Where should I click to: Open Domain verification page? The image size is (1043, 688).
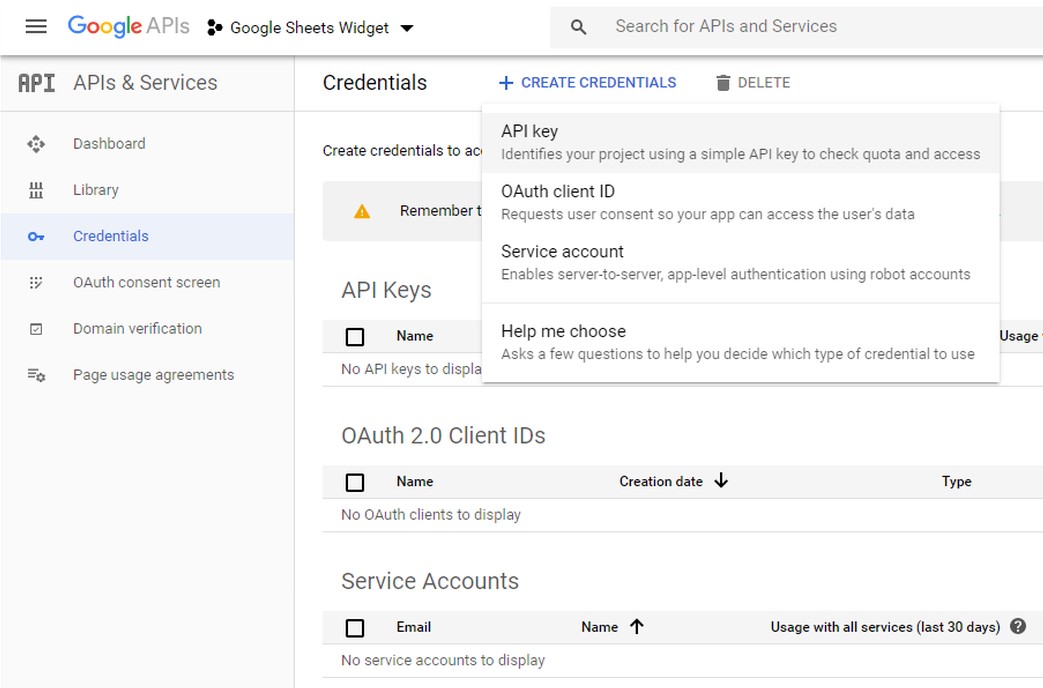point(138,329)
